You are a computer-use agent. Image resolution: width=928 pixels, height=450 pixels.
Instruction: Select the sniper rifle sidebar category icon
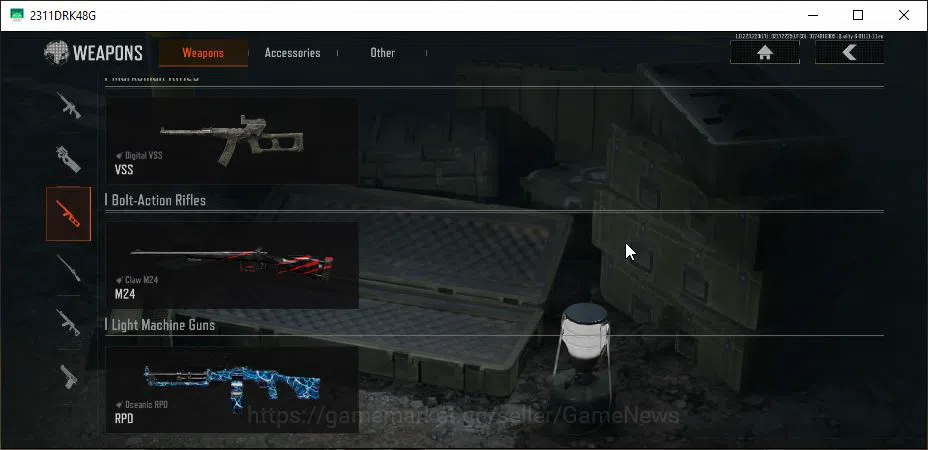pyautogui.click(x=69, y=268)
